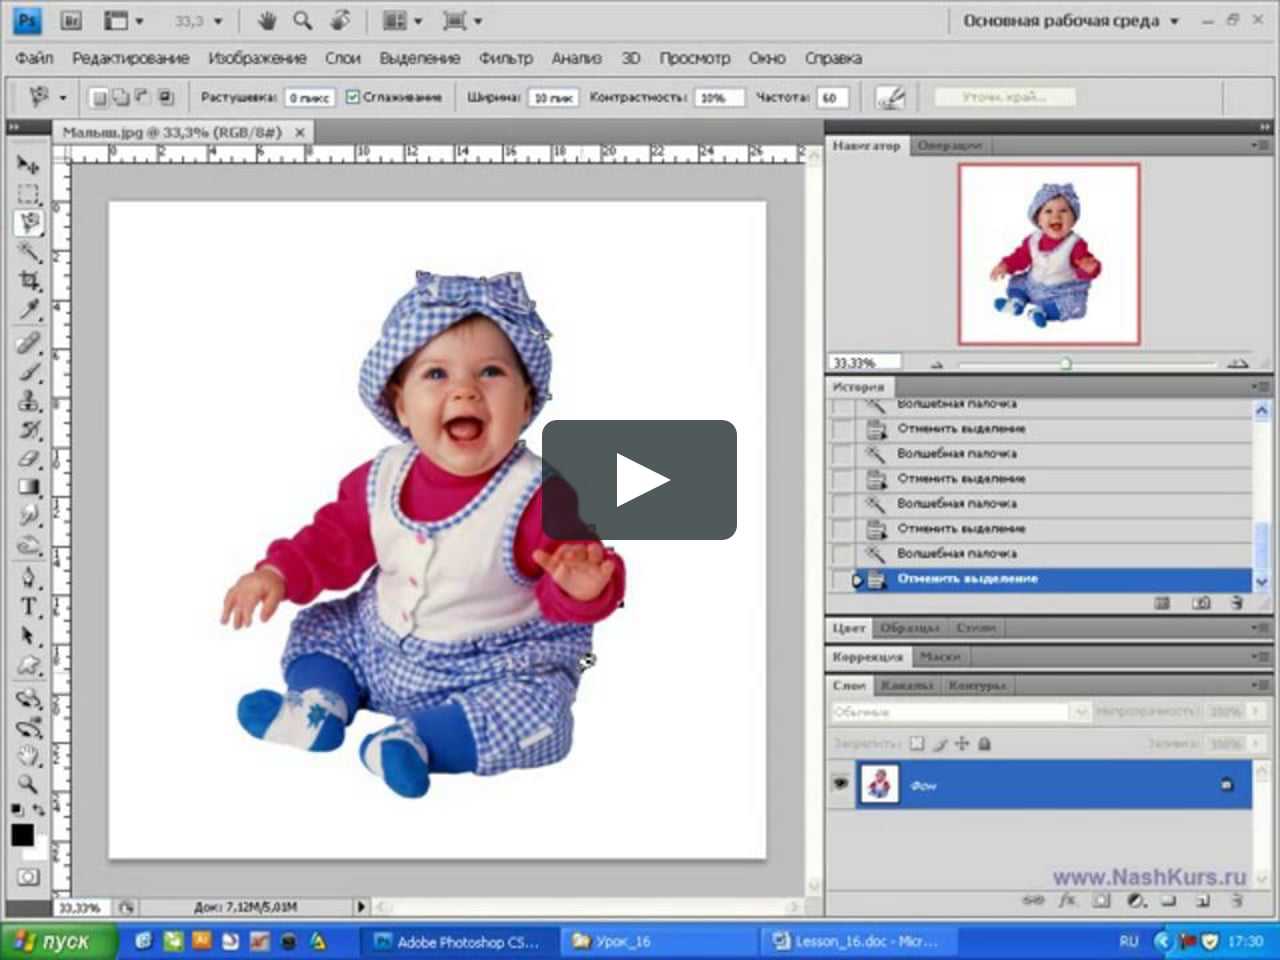
Task: Open Lesson_16.doc taskbar window button
Action: [860, 941]
